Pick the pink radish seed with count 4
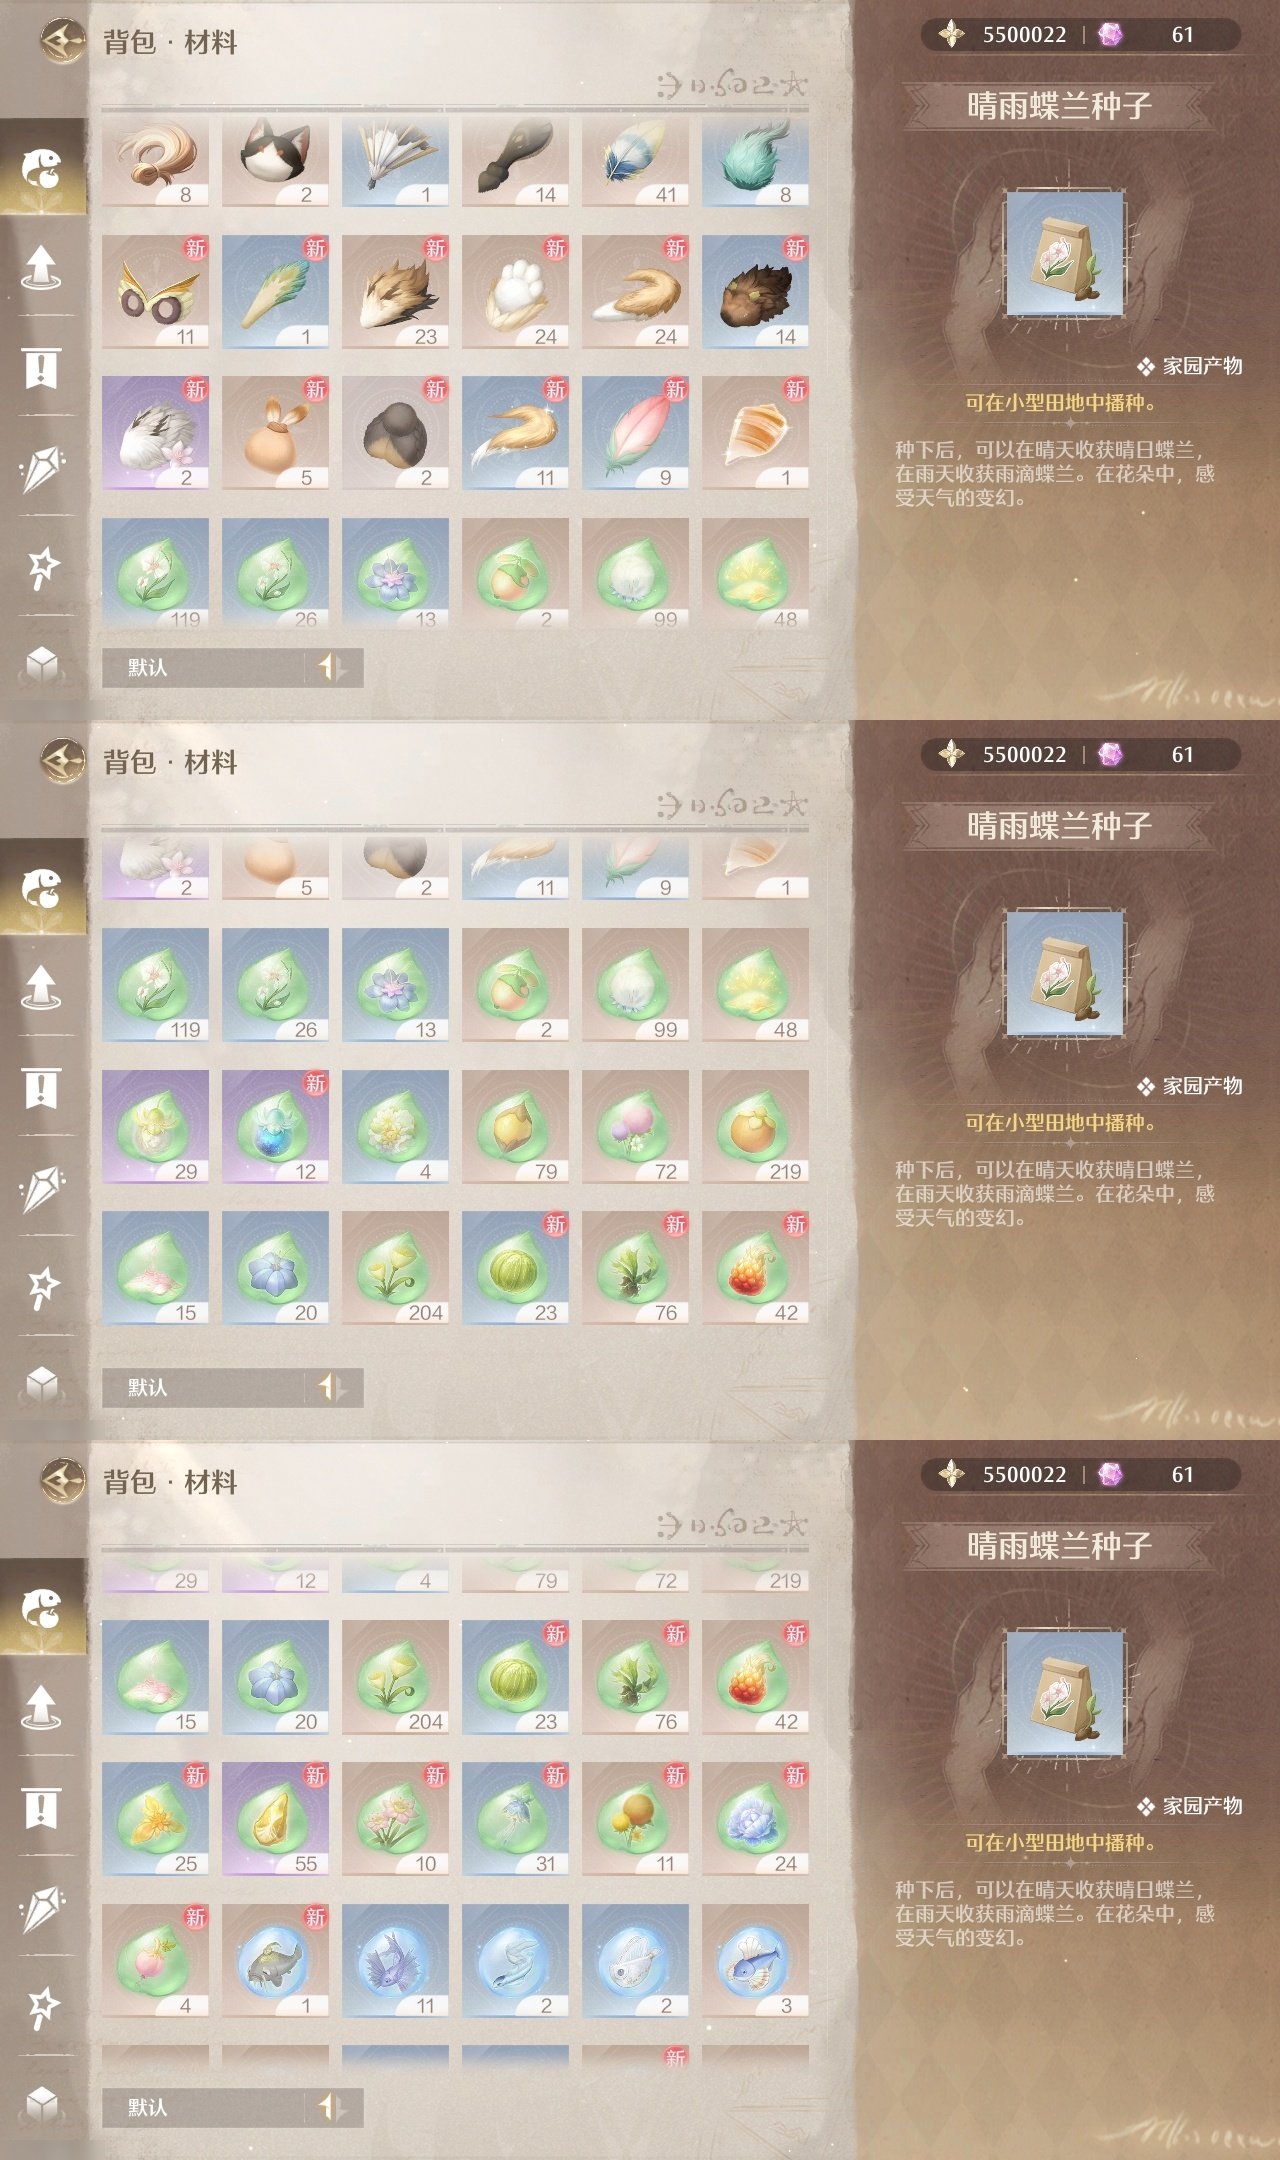This screenshot has height=2160, width=1280. [155, 1961]
